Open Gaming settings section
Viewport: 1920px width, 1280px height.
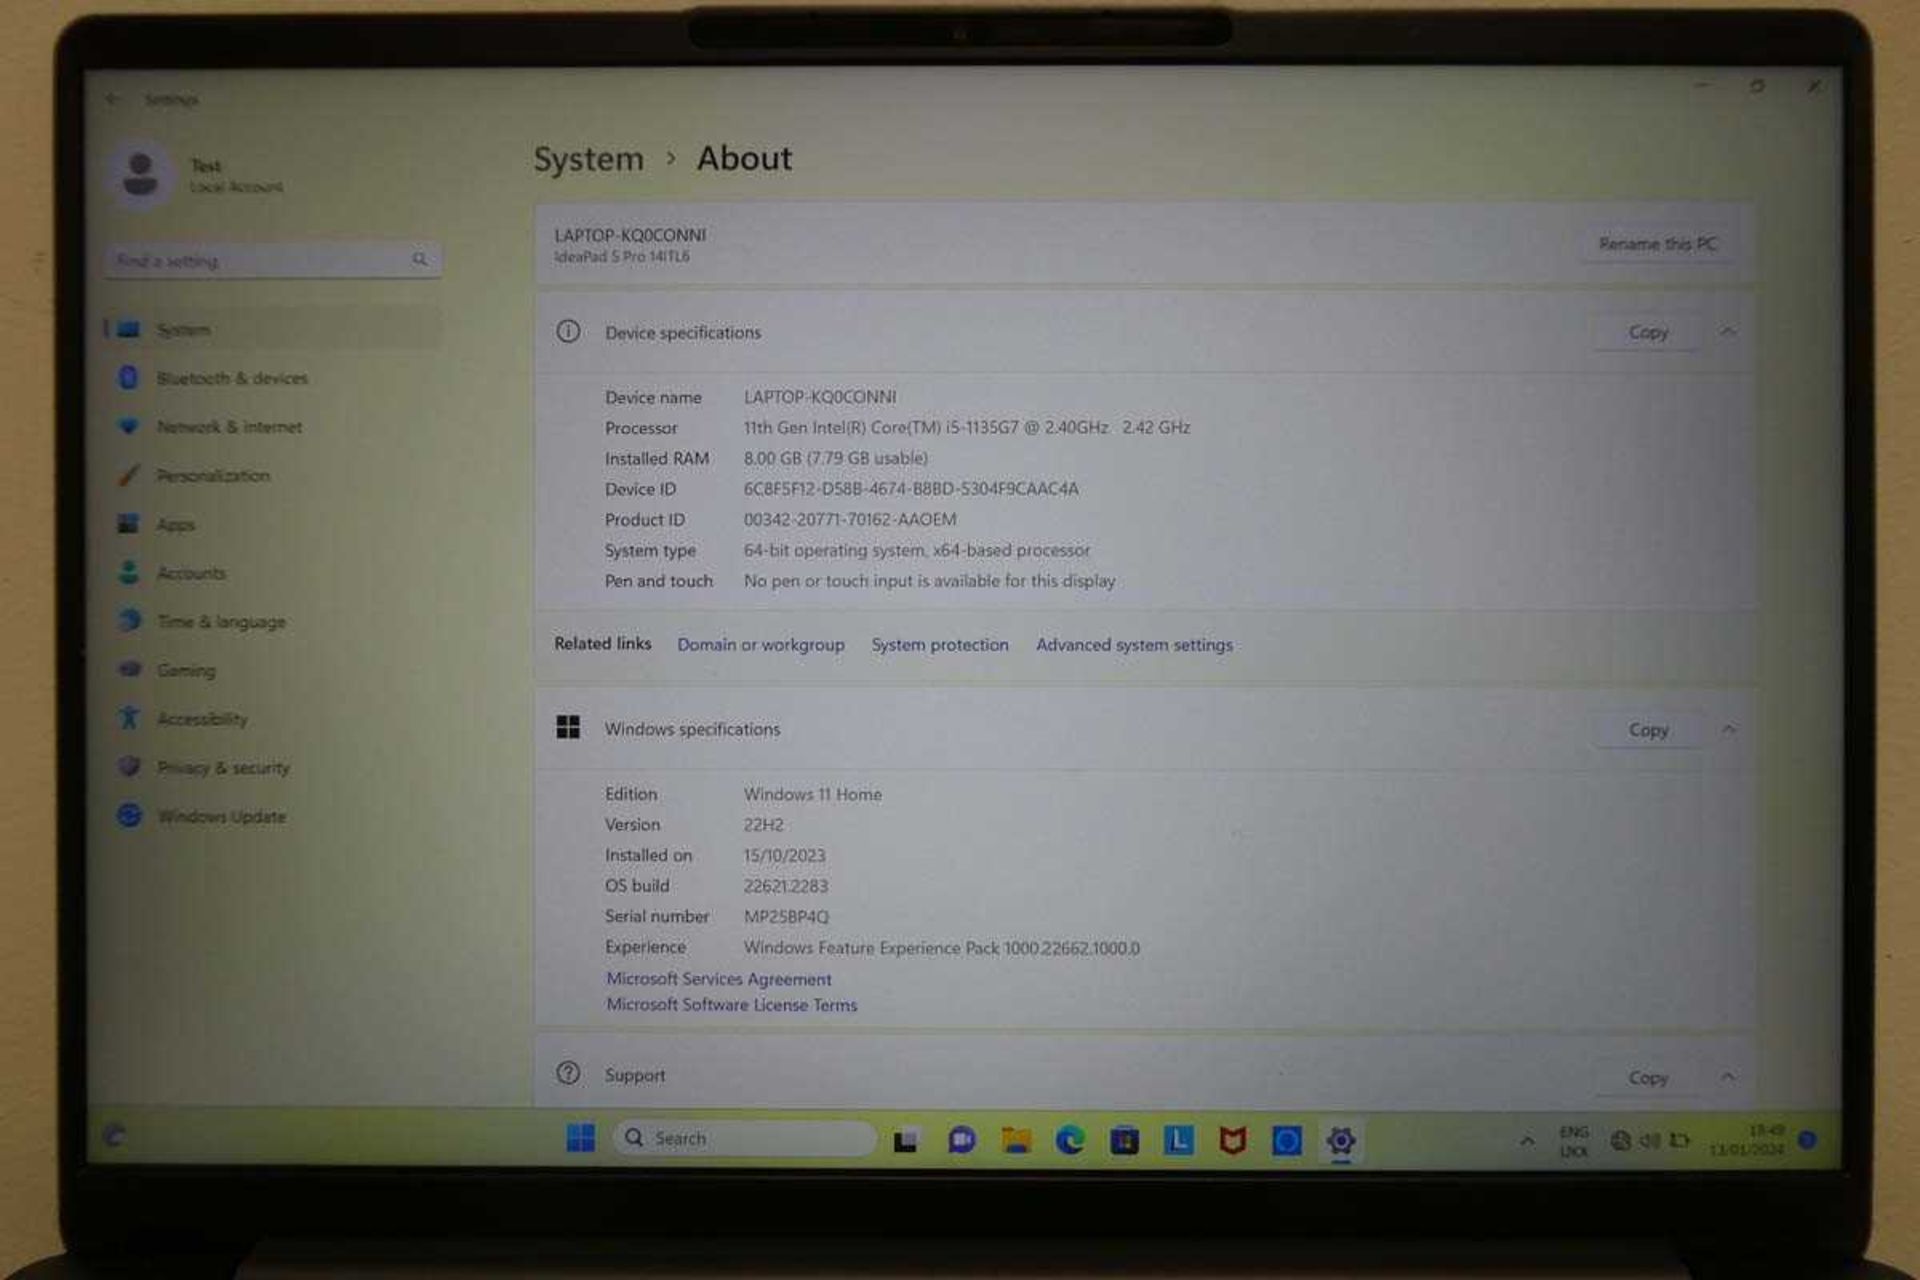click(x=186, y=667)
